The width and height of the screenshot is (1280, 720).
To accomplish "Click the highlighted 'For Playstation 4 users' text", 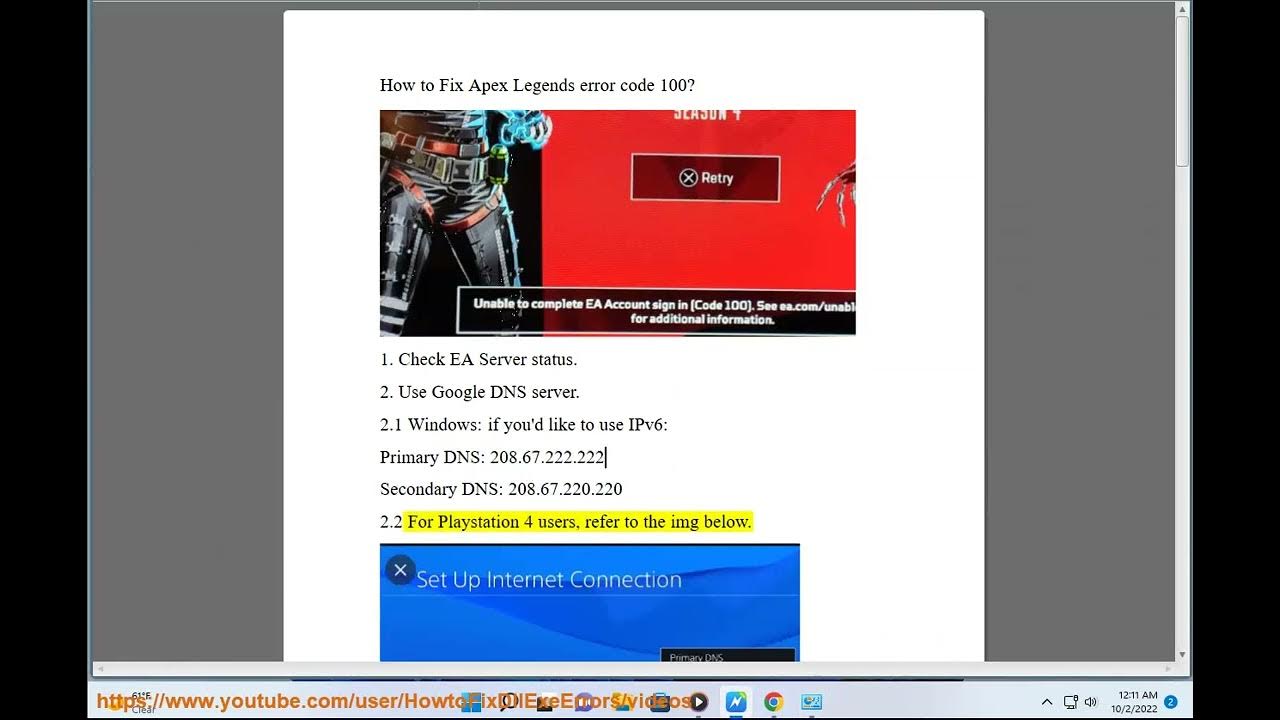I will point(579,521).
